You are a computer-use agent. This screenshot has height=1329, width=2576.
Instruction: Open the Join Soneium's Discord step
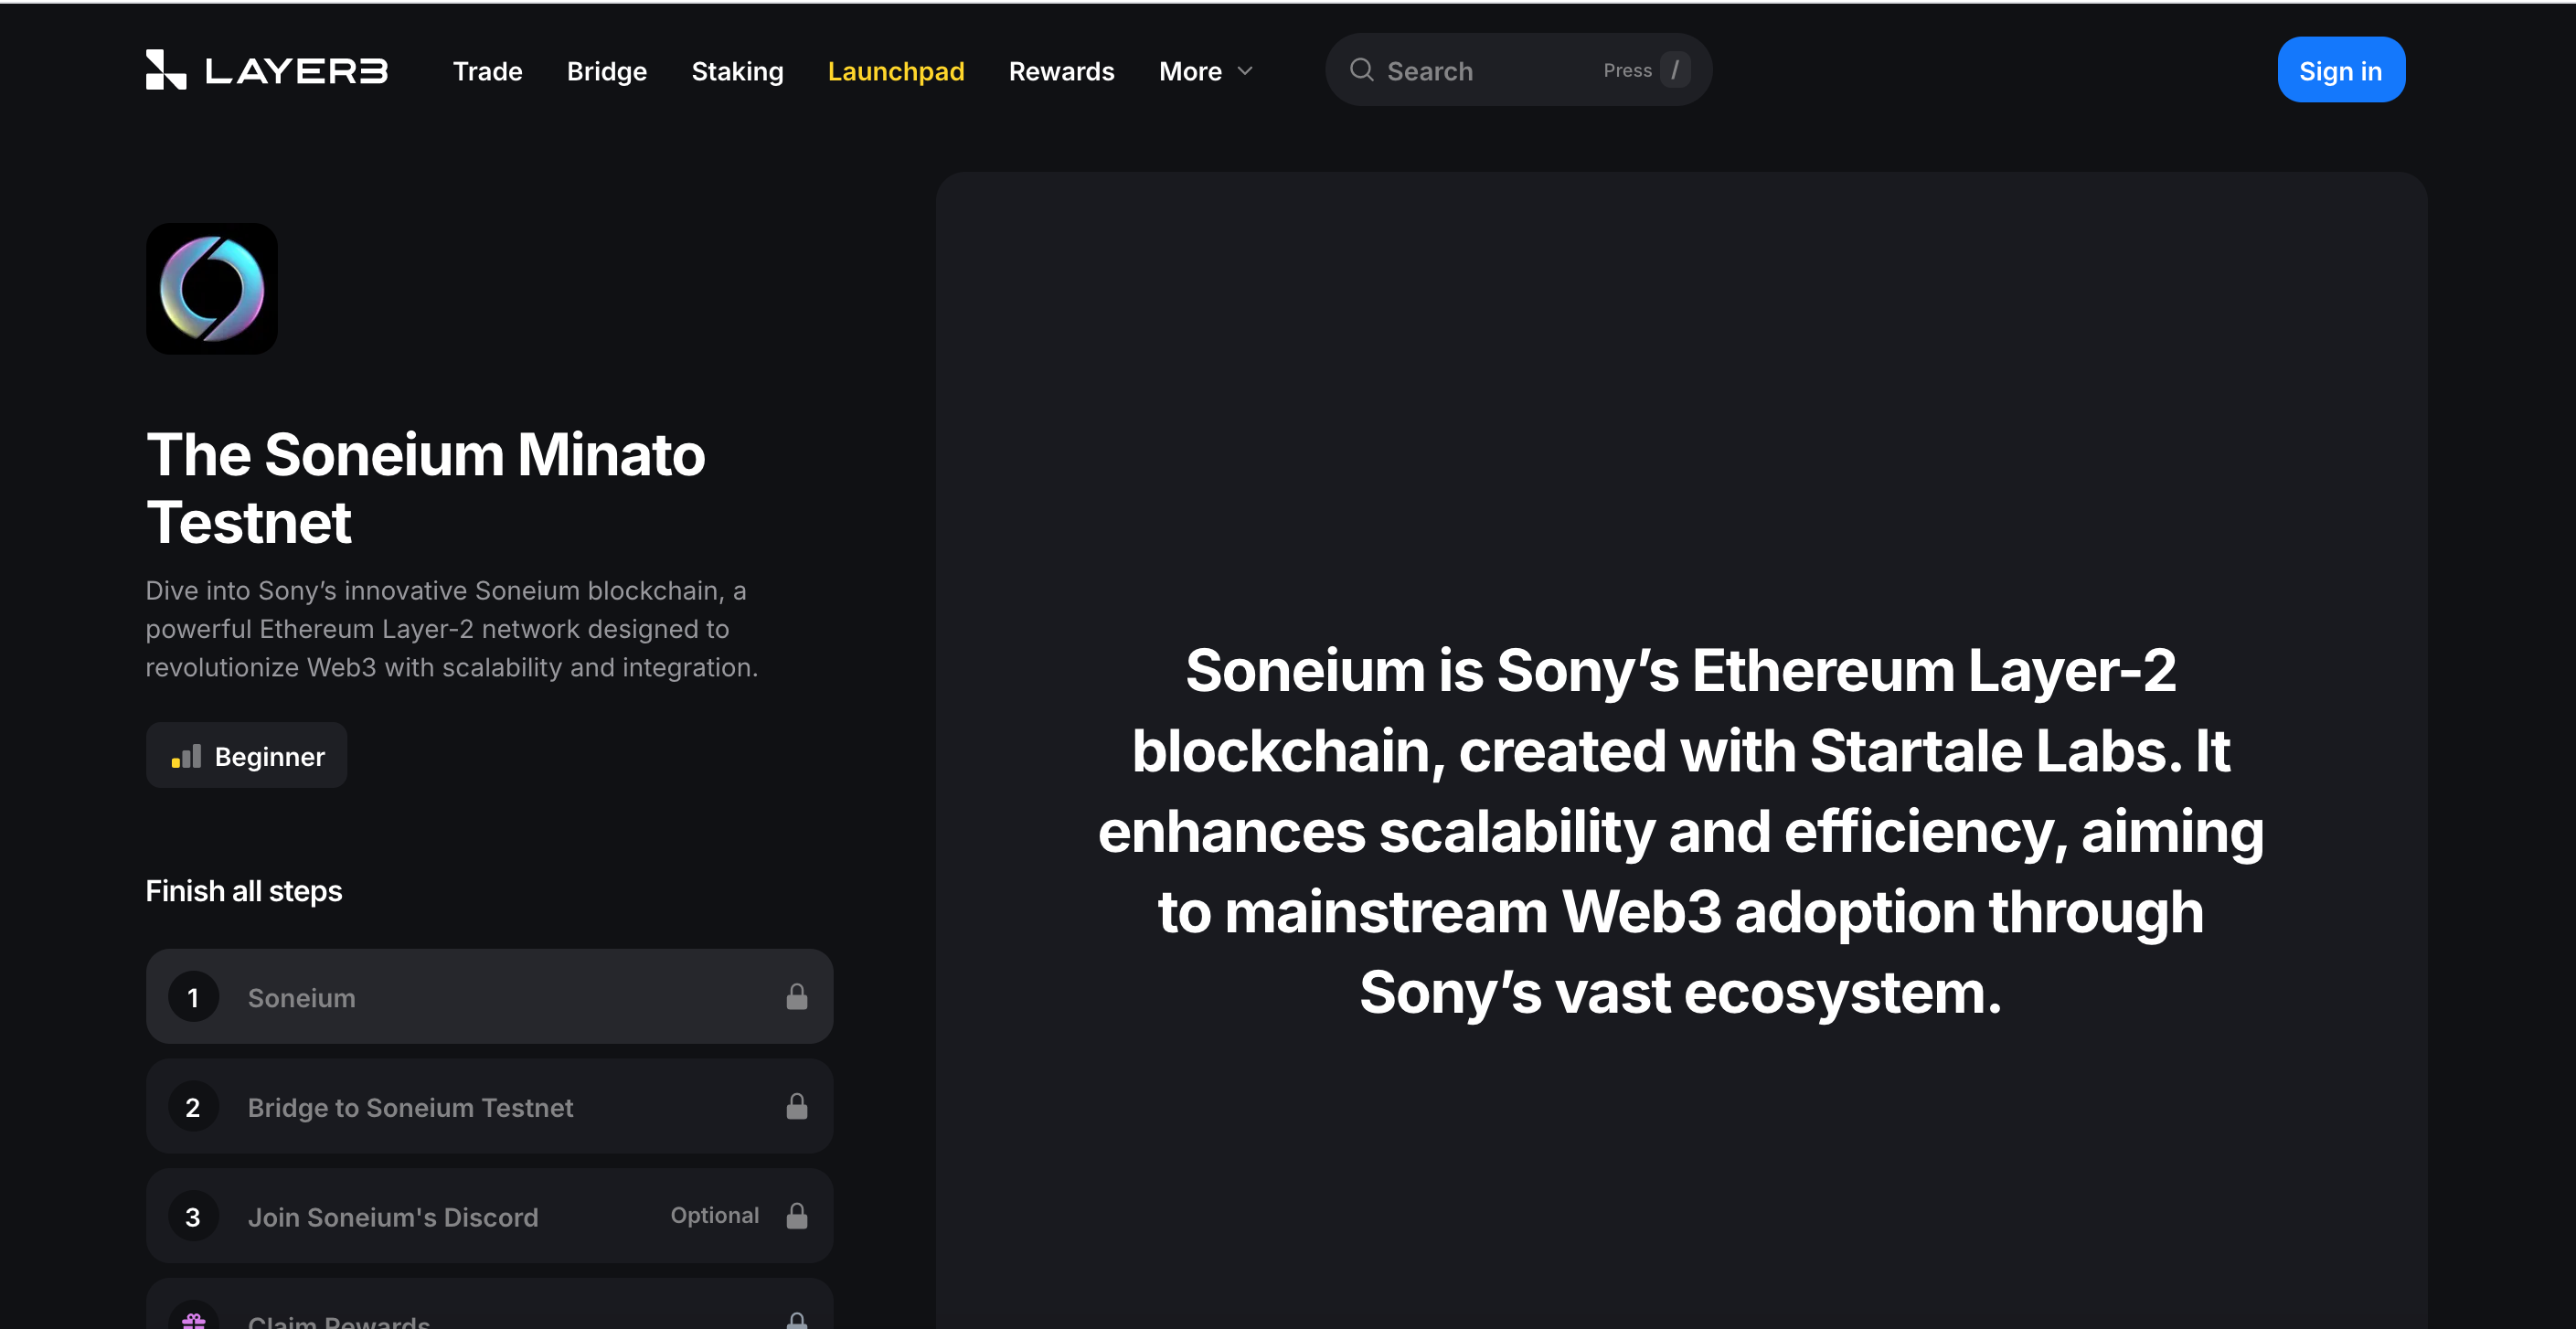point(489,1217)
